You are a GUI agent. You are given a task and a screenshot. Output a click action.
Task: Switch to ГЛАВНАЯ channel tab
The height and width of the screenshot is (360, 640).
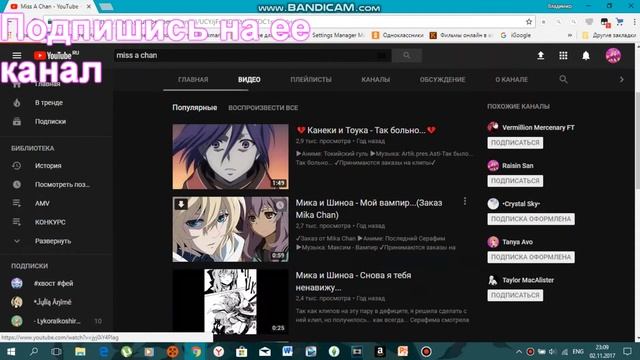(x=193, y=80)
